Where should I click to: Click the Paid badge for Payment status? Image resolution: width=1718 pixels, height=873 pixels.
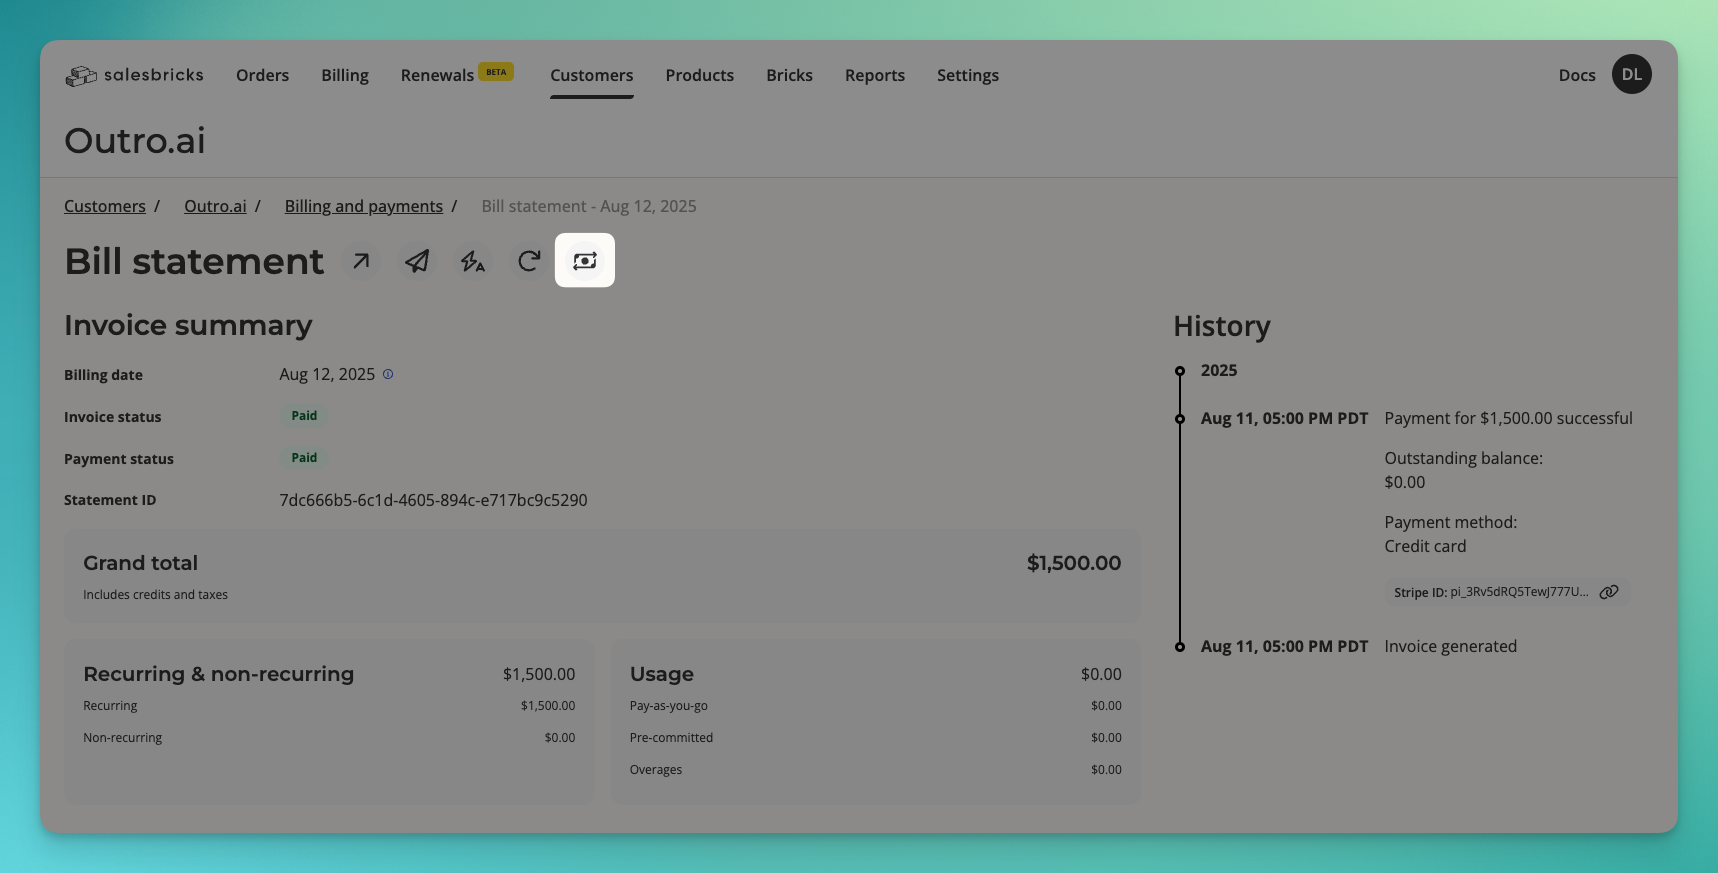[304, 458]
